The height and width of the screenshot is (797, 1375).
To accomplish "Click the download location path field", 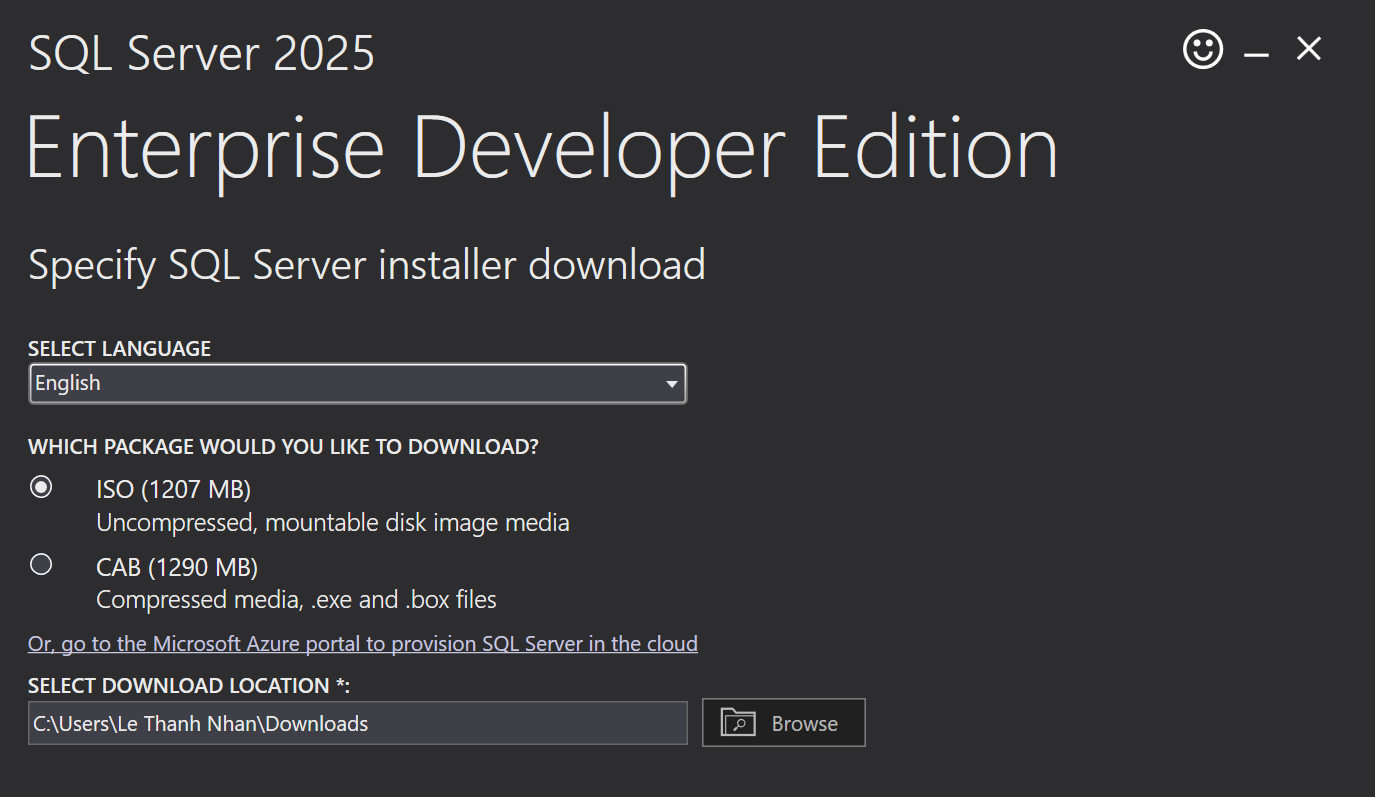I will tap(357, 724).
